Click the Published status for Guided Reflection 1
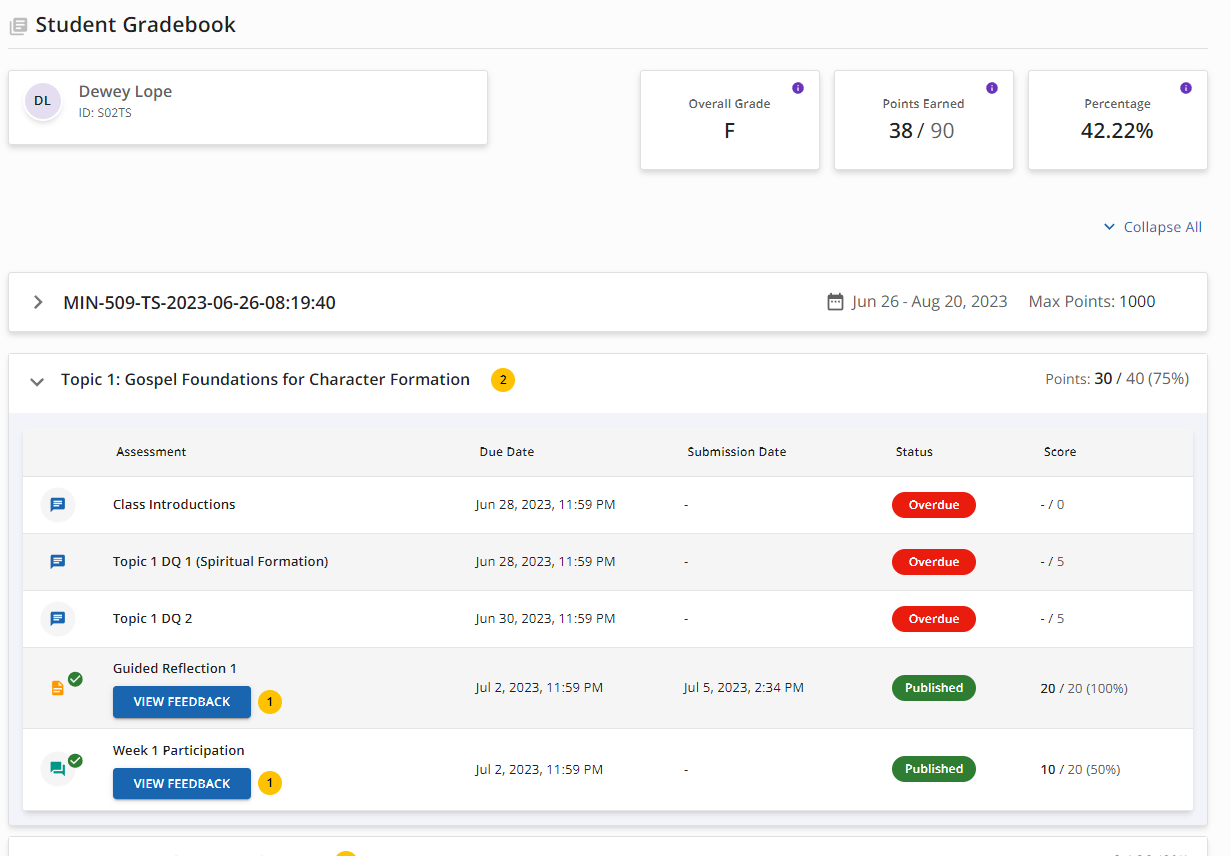The height and width of the screenshot is (856, 1231). coord(933,688)
